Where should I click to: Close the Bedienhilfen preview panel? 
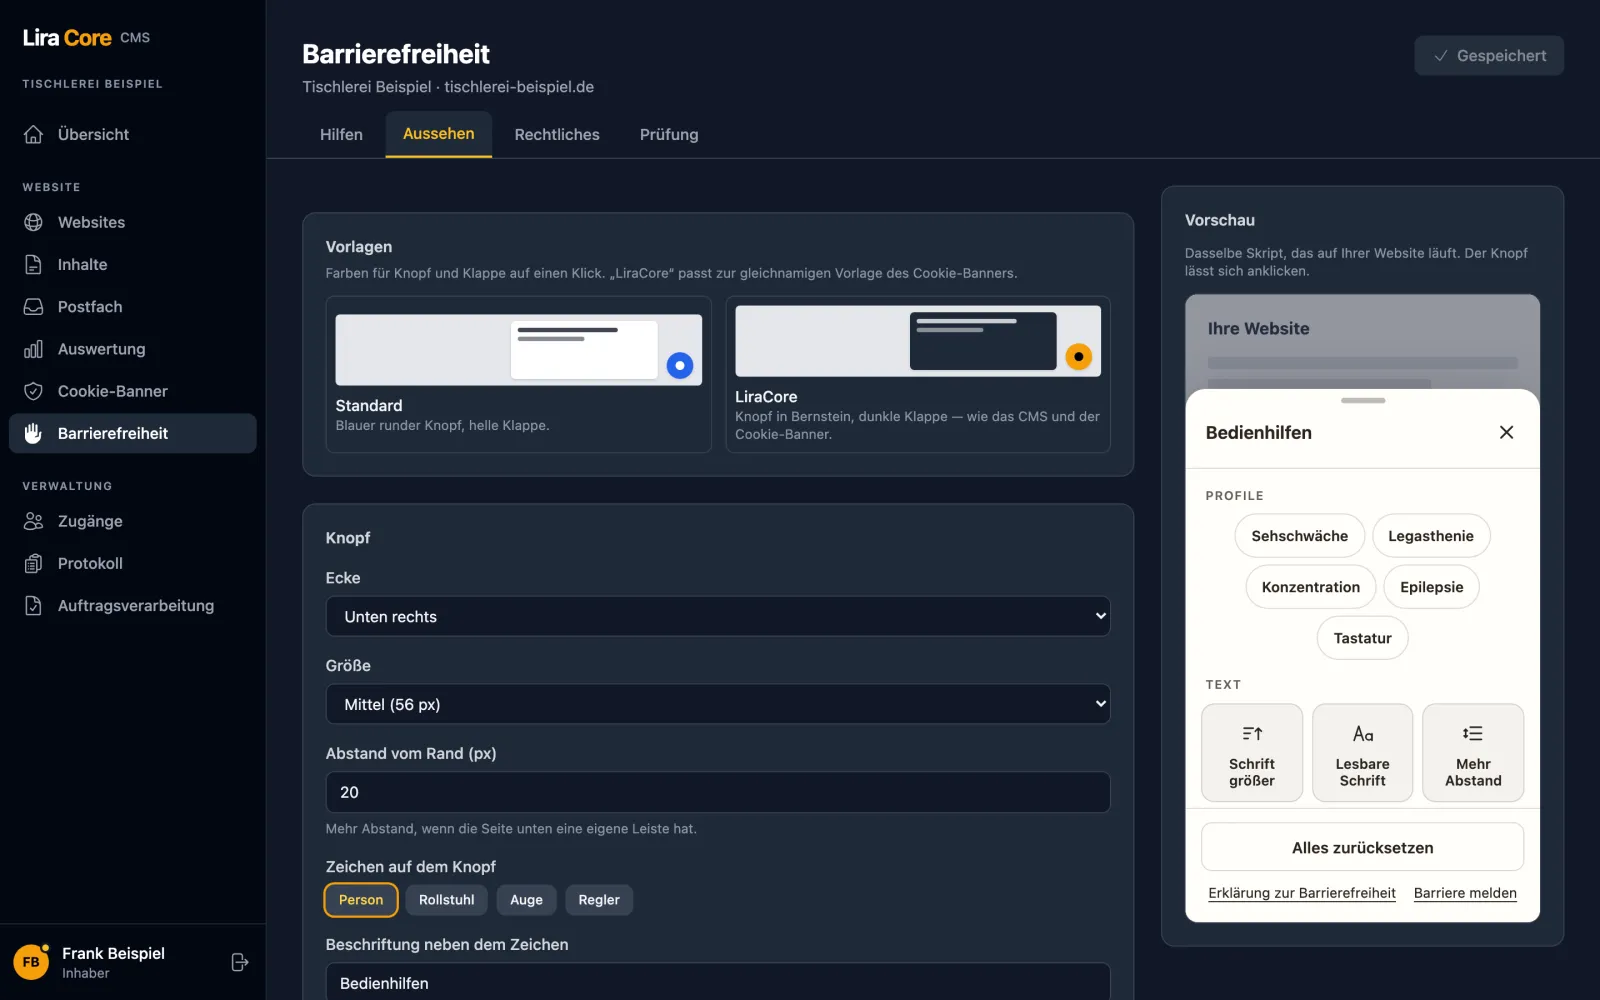click(1506, 432)
